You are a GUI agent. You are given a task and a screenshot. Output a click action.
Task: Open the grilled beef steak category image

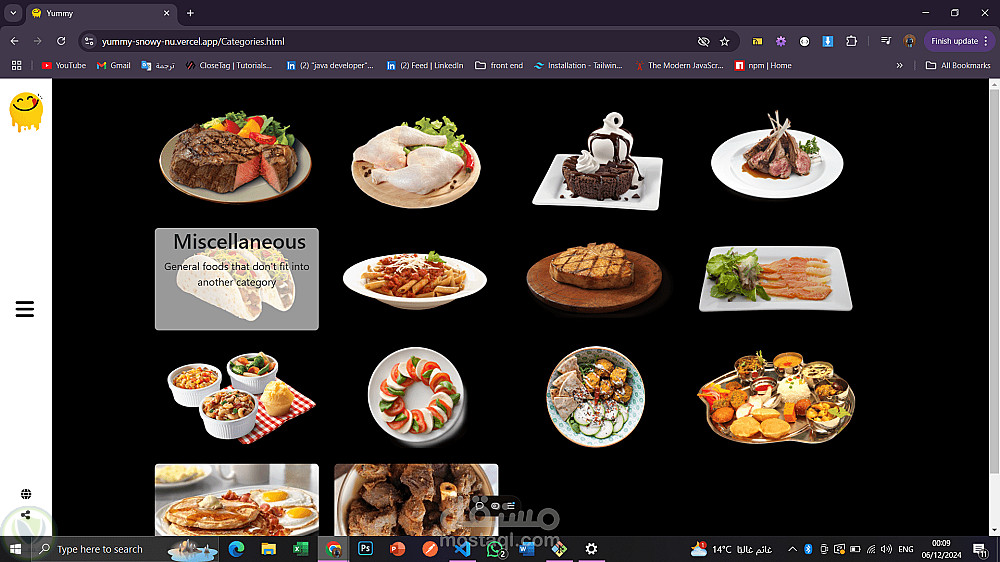pos(235,157)
